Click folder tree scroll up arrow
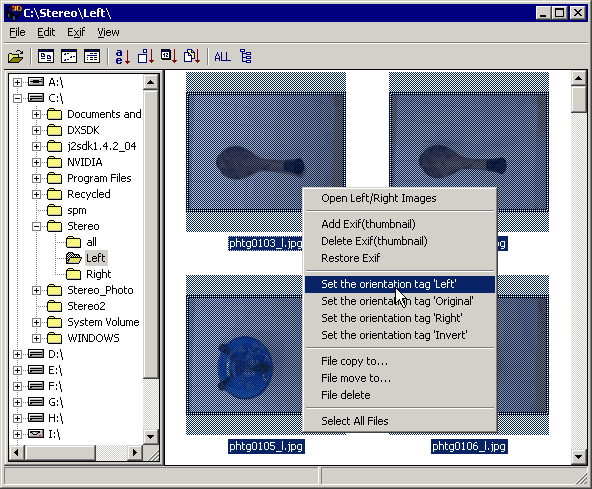The width and height of the screenshot is (592, 489). click(x=151, y=82)
